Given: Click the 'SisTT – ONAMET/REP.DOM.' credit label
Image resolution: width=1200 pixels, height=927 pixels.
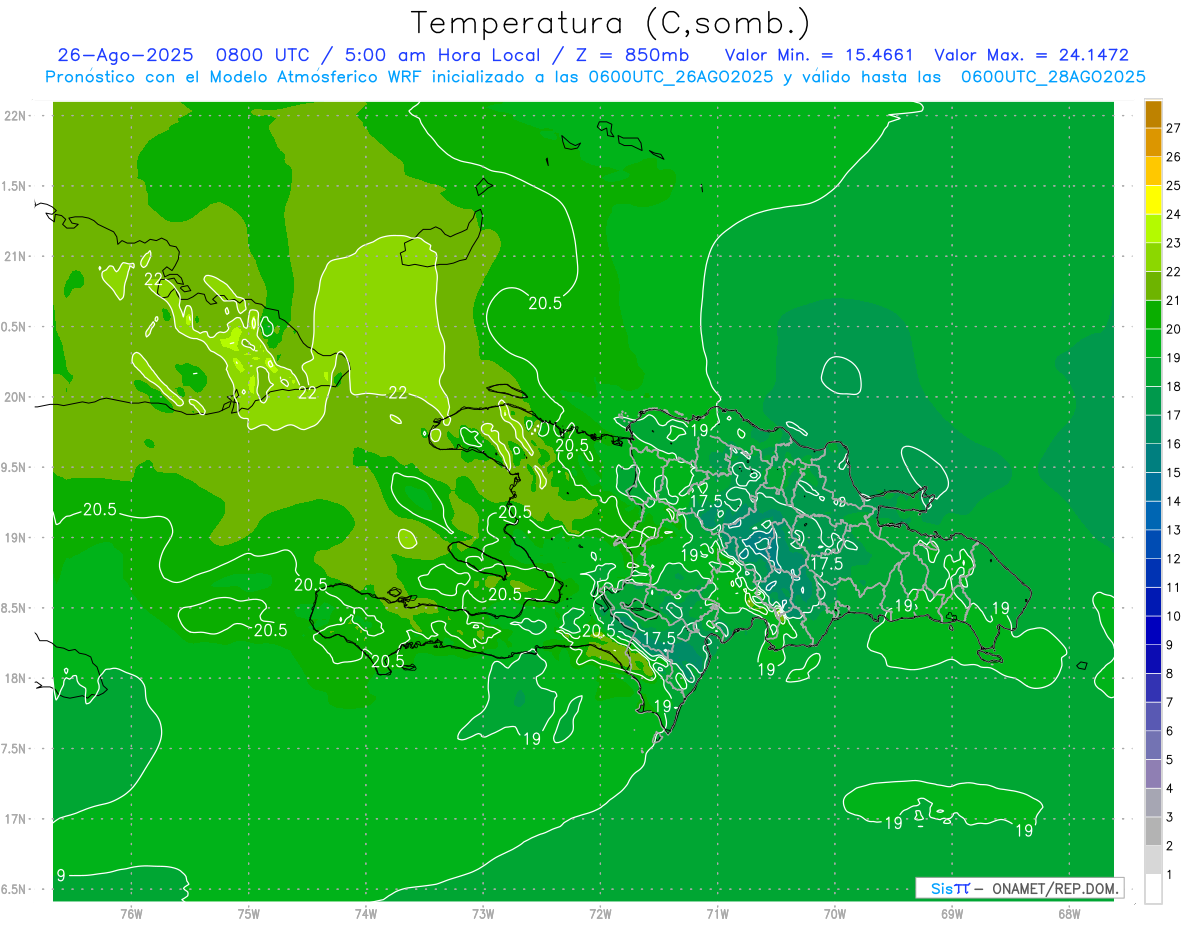Looking at the screenshot, I should click(1018, 888).
